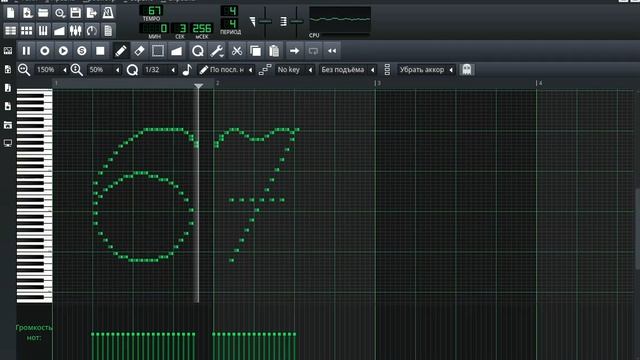
Task: Click the millisecond time display 256
Action: point(202,28)
